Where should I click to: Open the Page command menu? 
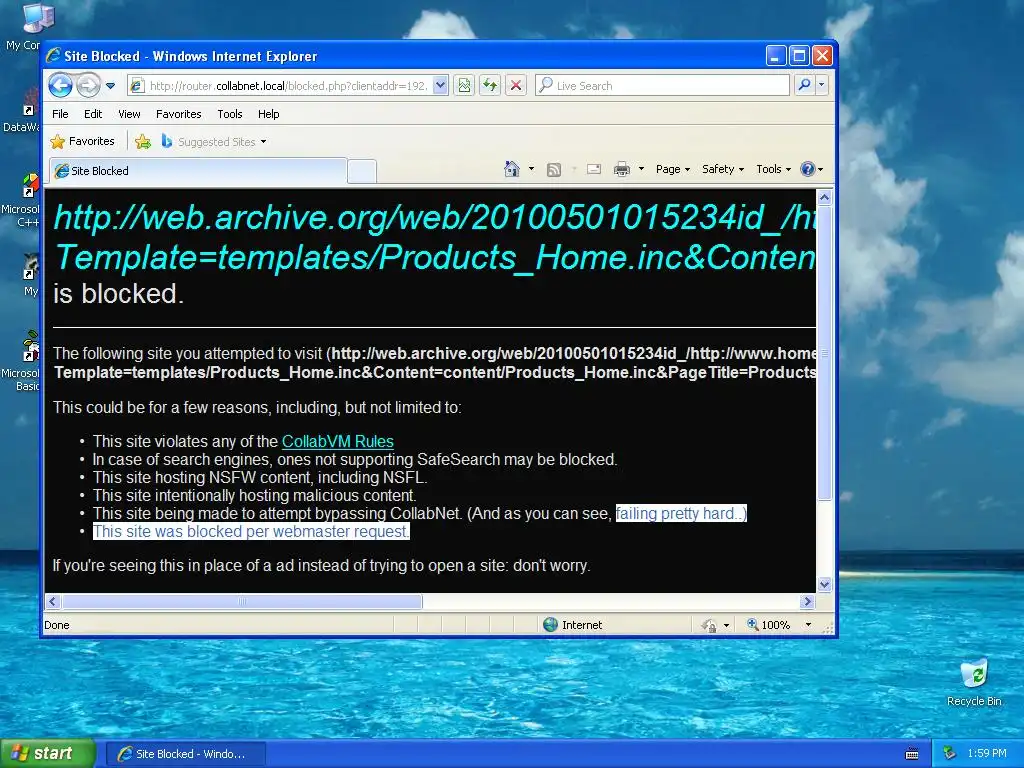click(673, 169)
